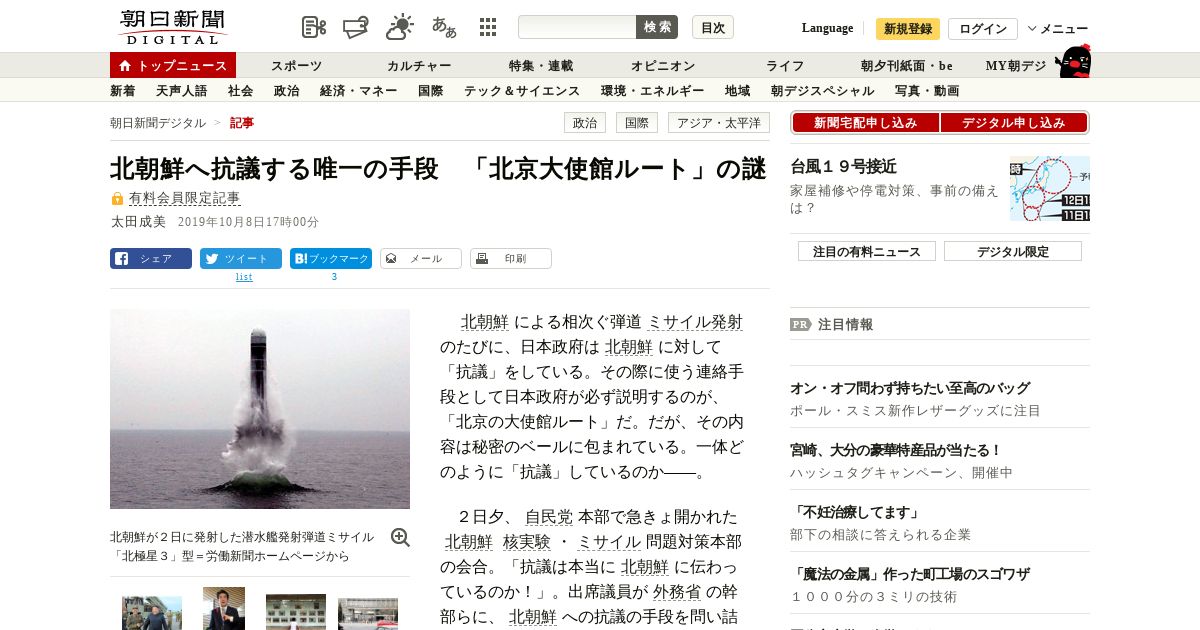The width and height of the screenshot is (1200, 630).
Task: Tweet the article via ツイート button
Action: (x=241, y=258)
